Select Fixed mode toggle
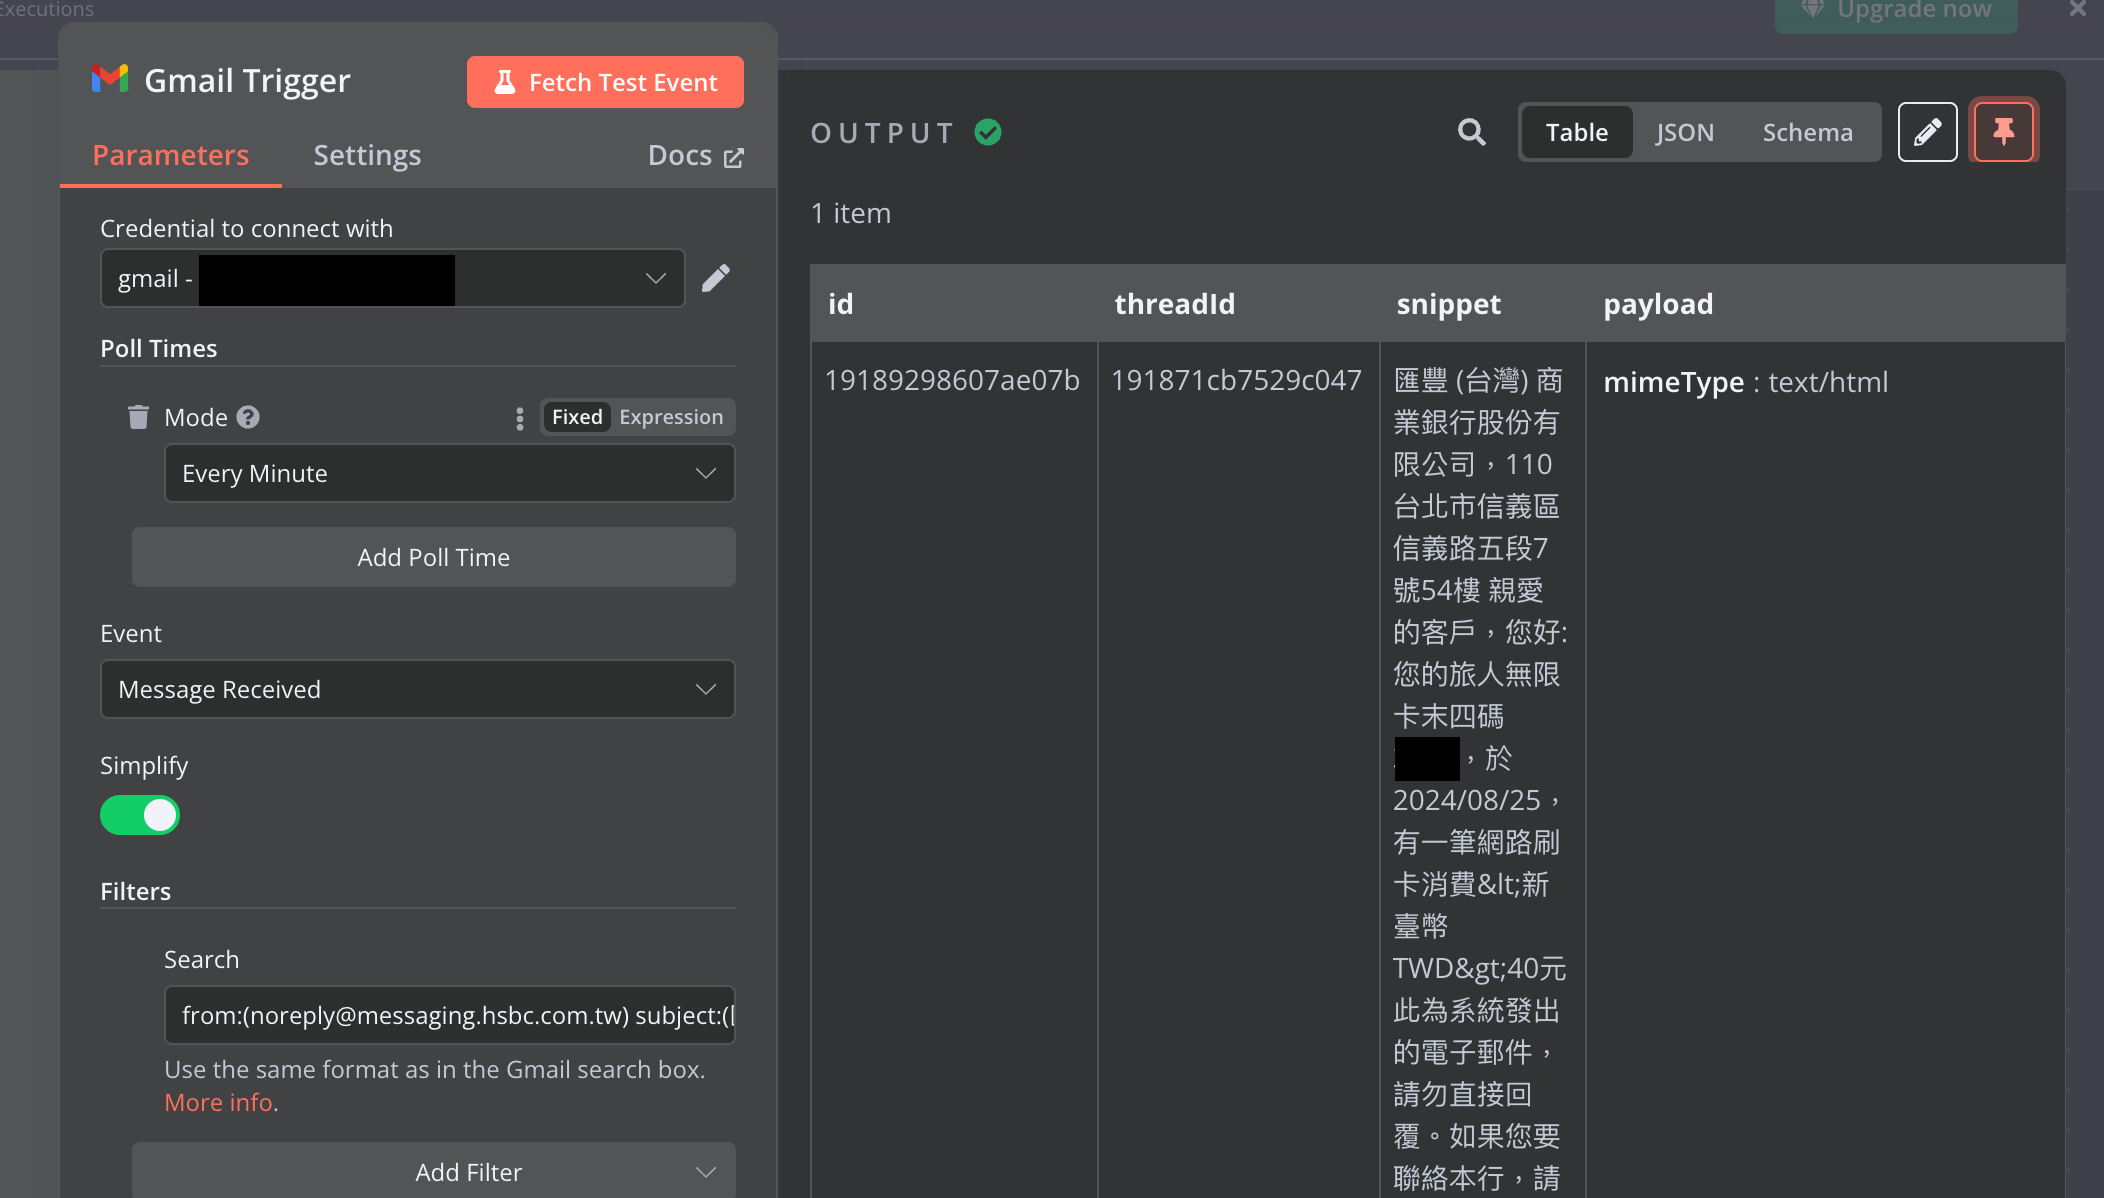The width and height of the screenshot is (2104, 1198). coord(577,417)
